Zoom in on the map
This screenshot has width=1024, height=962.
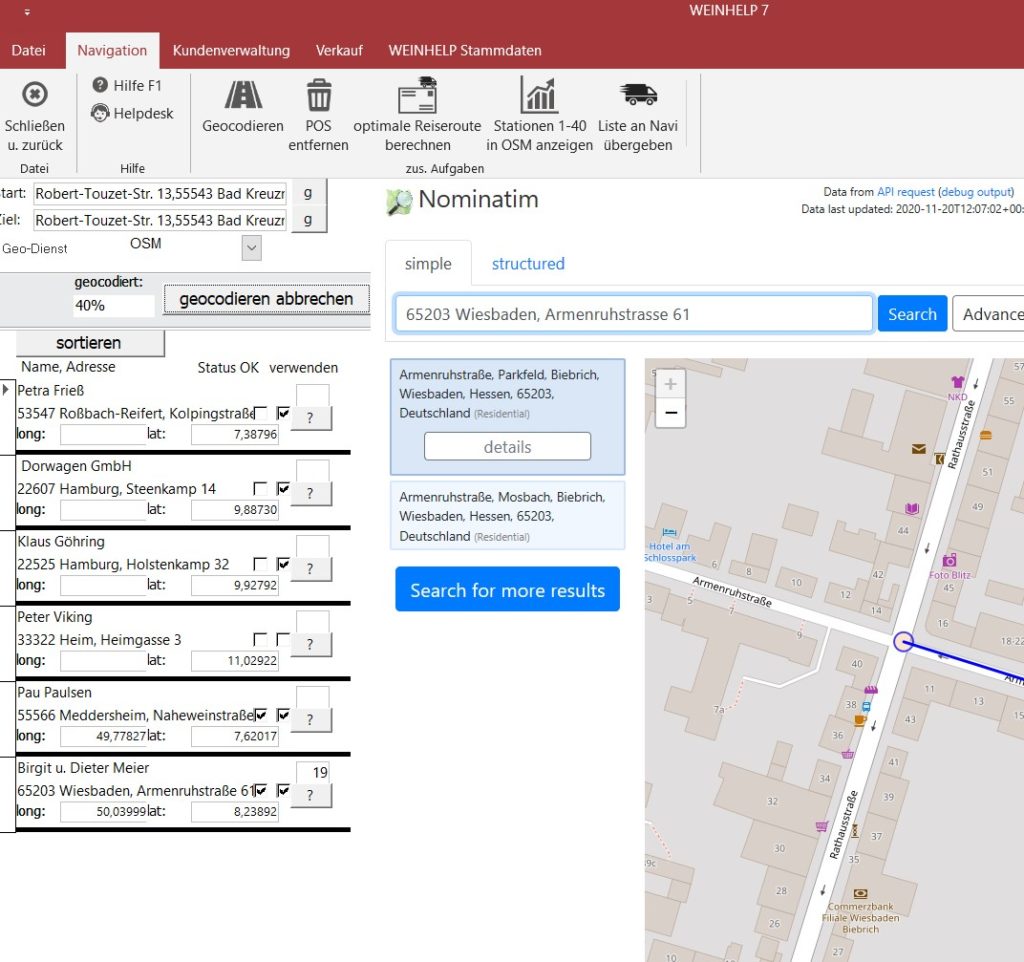pyautogui.click(x=670, y=384)
